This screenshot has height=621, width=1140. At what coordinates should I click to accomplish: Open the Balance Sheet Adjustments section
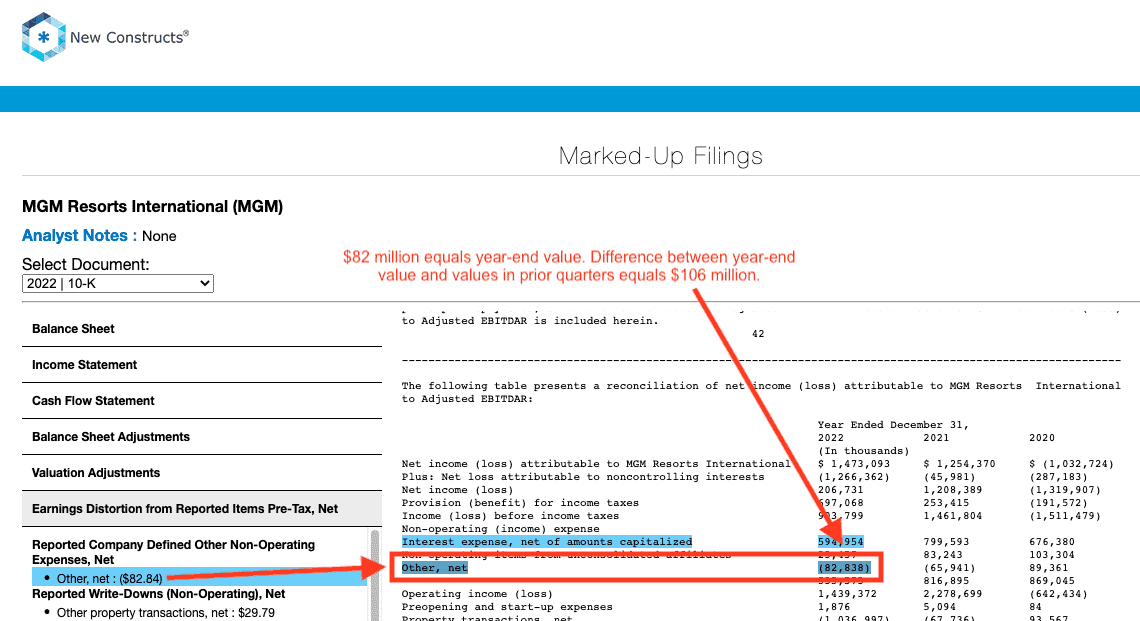(x=201, y=437)
